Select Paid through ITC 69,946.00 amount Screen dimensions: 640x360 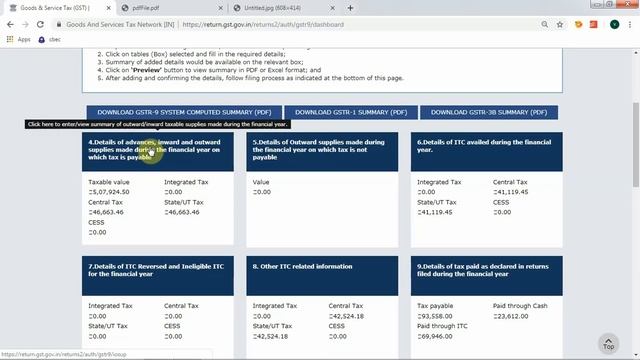[x=435, y=336]
